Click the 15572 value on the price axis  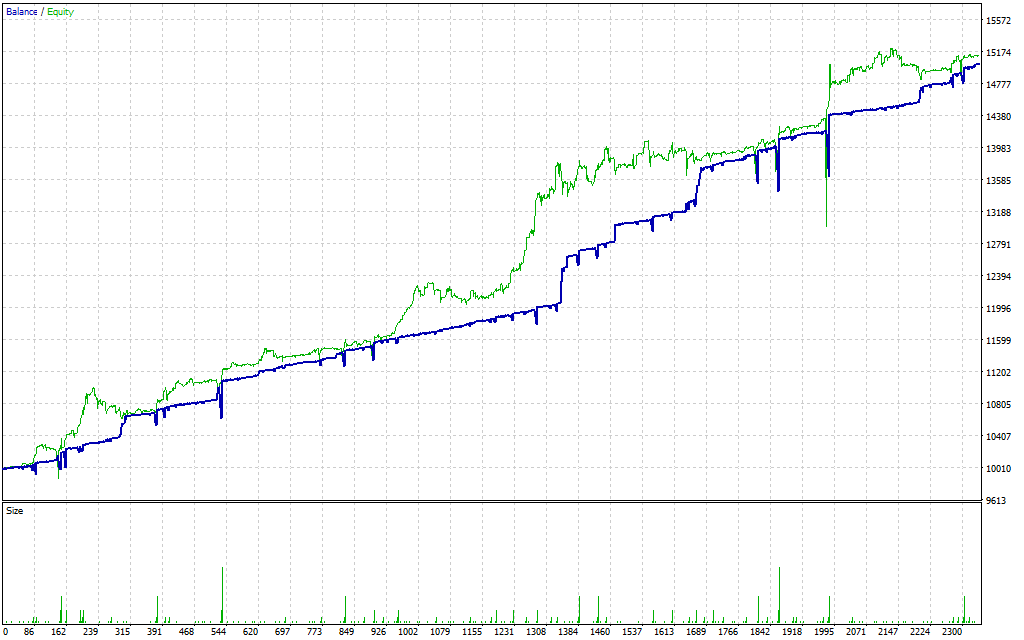tap(997, 21)
